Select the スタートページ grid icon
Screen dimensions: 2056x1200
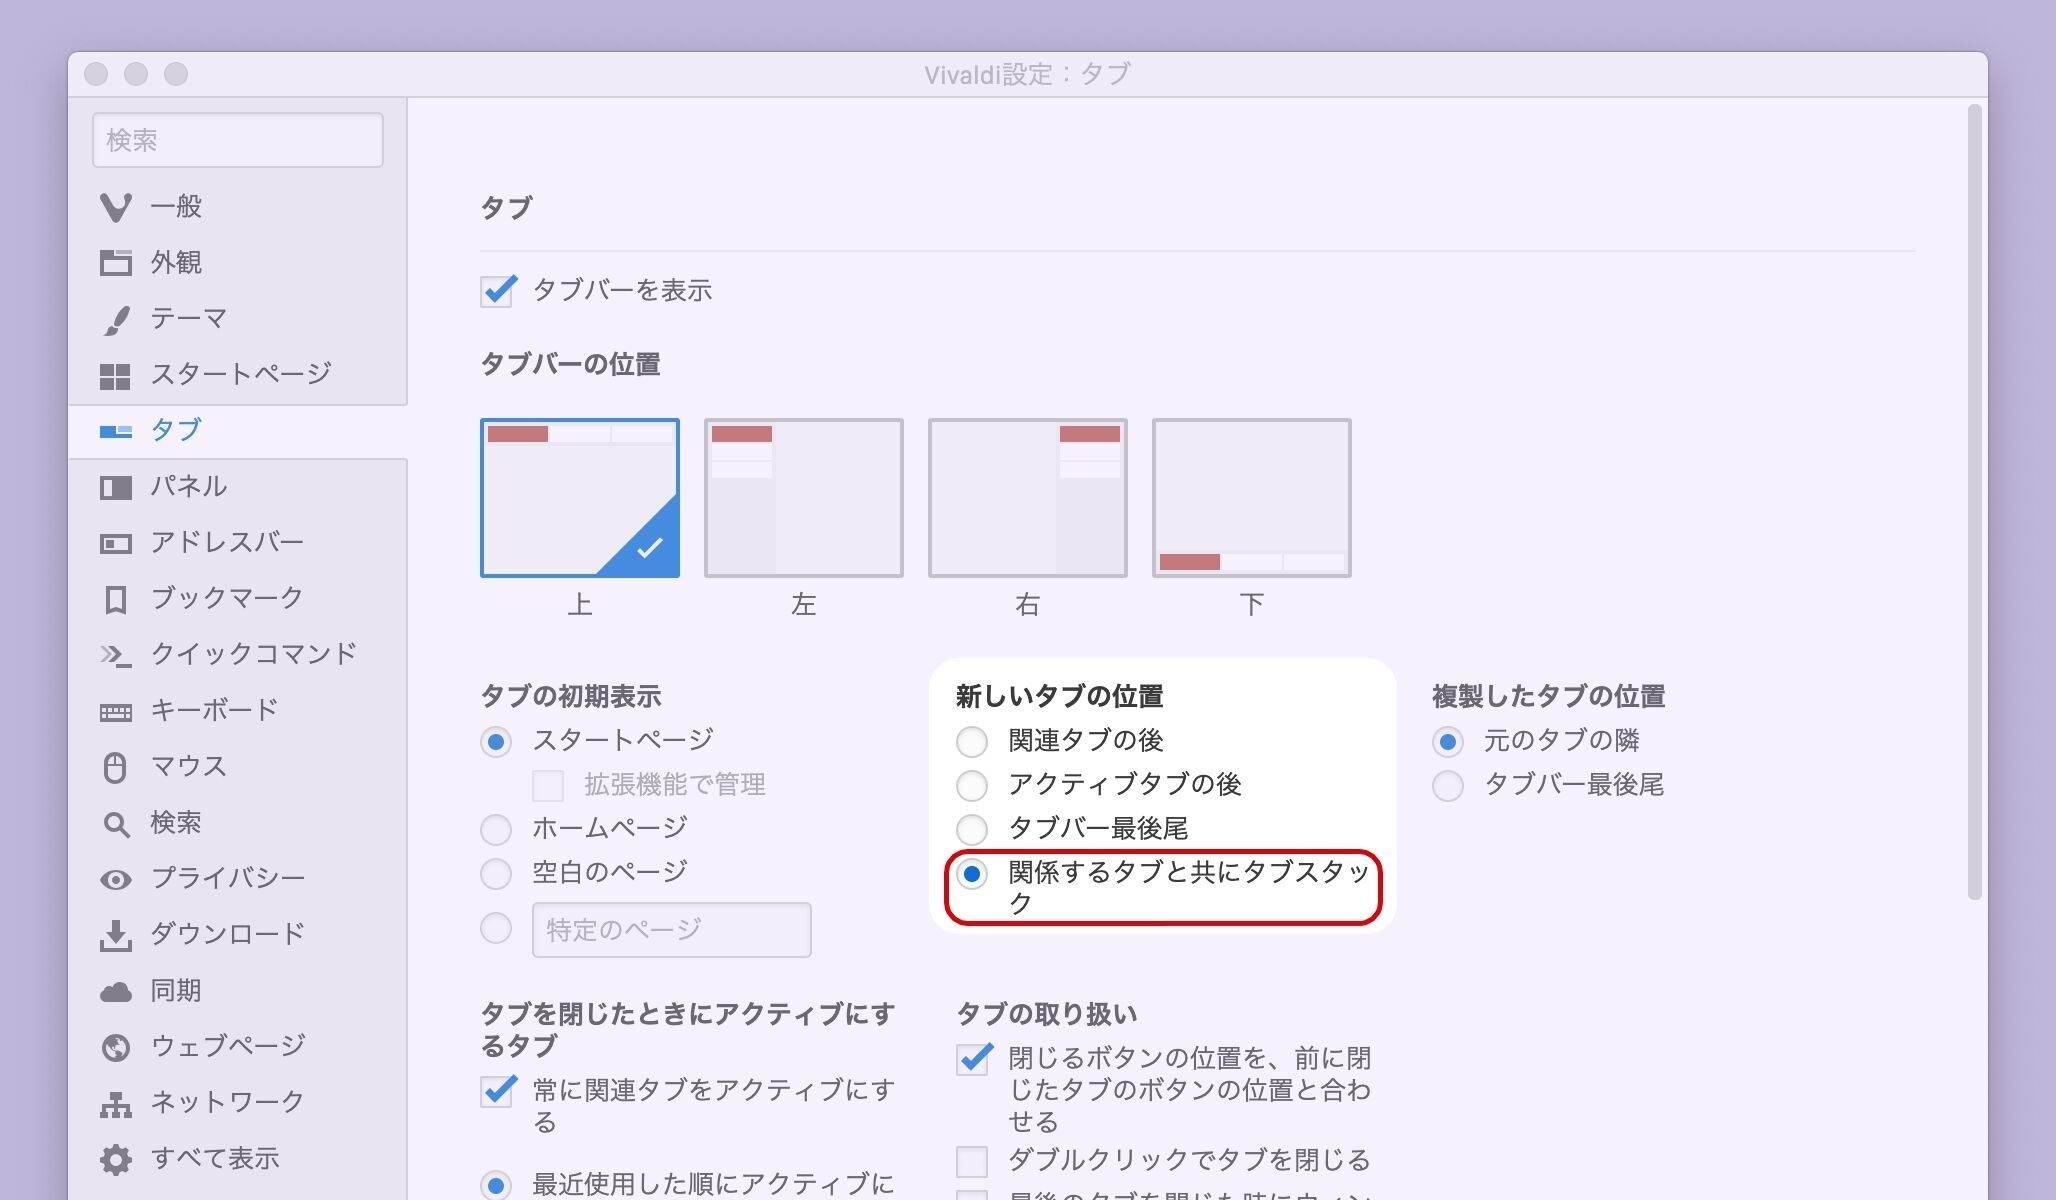coord(116,376)
